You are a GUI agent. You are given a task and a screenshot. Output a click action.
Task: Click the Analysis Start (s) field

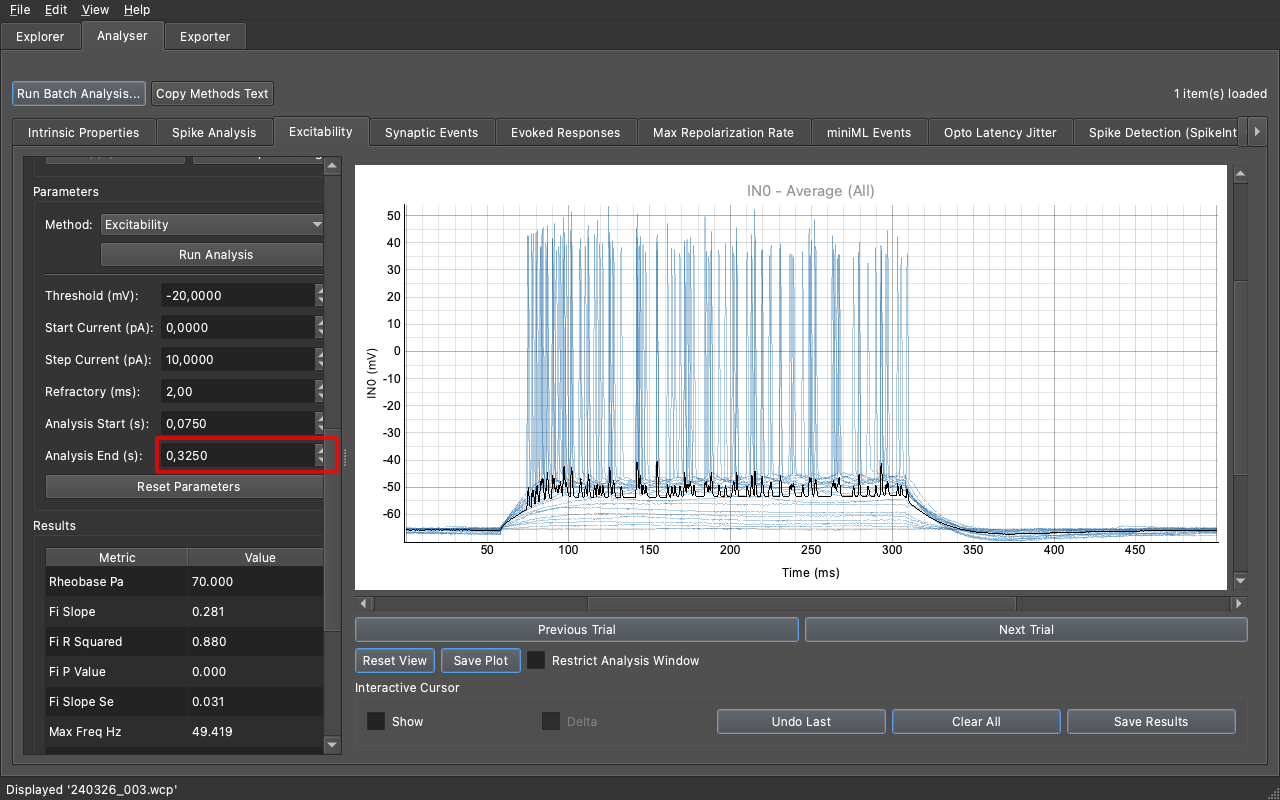237,424
